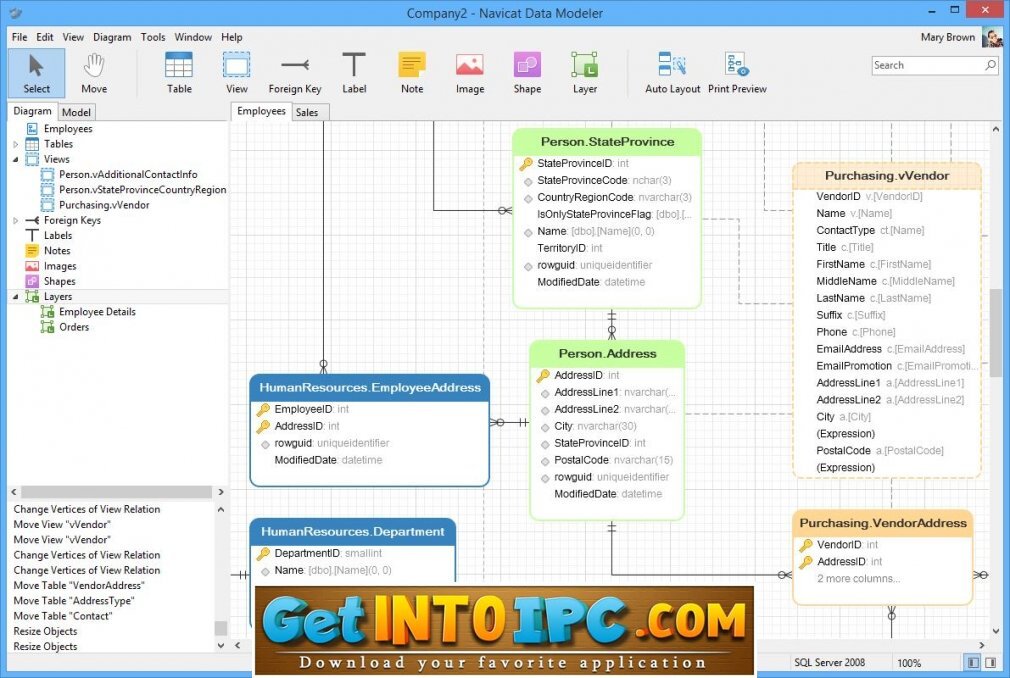Click "2 more columns..." in VendorAddress
Viewport: 1010px width, 678px height.
click(859, 579)
